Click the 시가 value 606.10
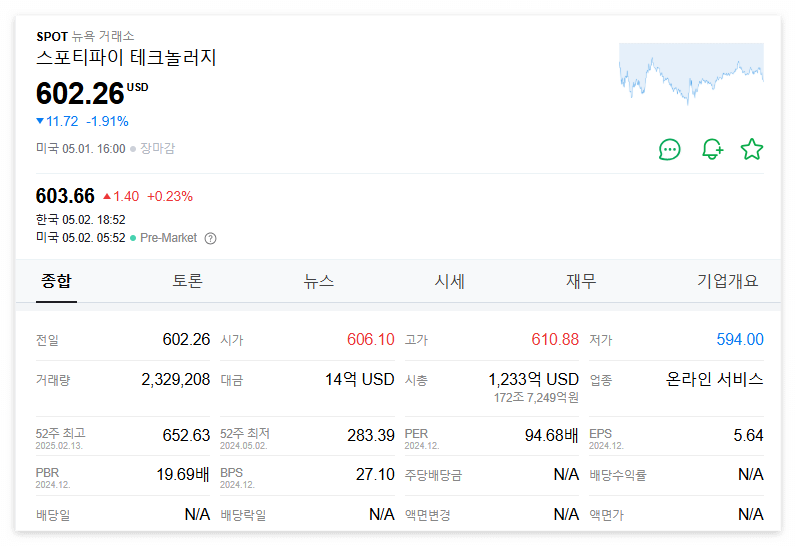796x546 pixels. (371, 339)
